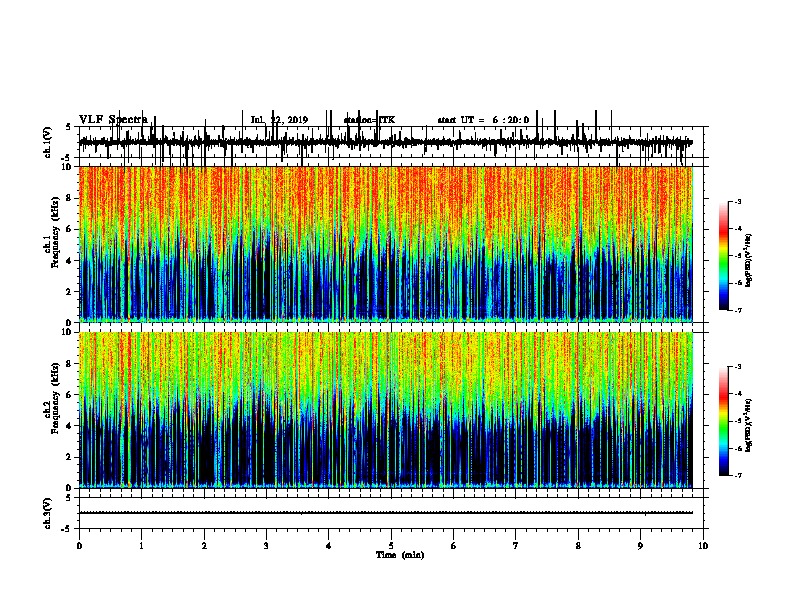
Task: Click the "-3" value on ch.1 colorbar
Action: pos(737,202)
